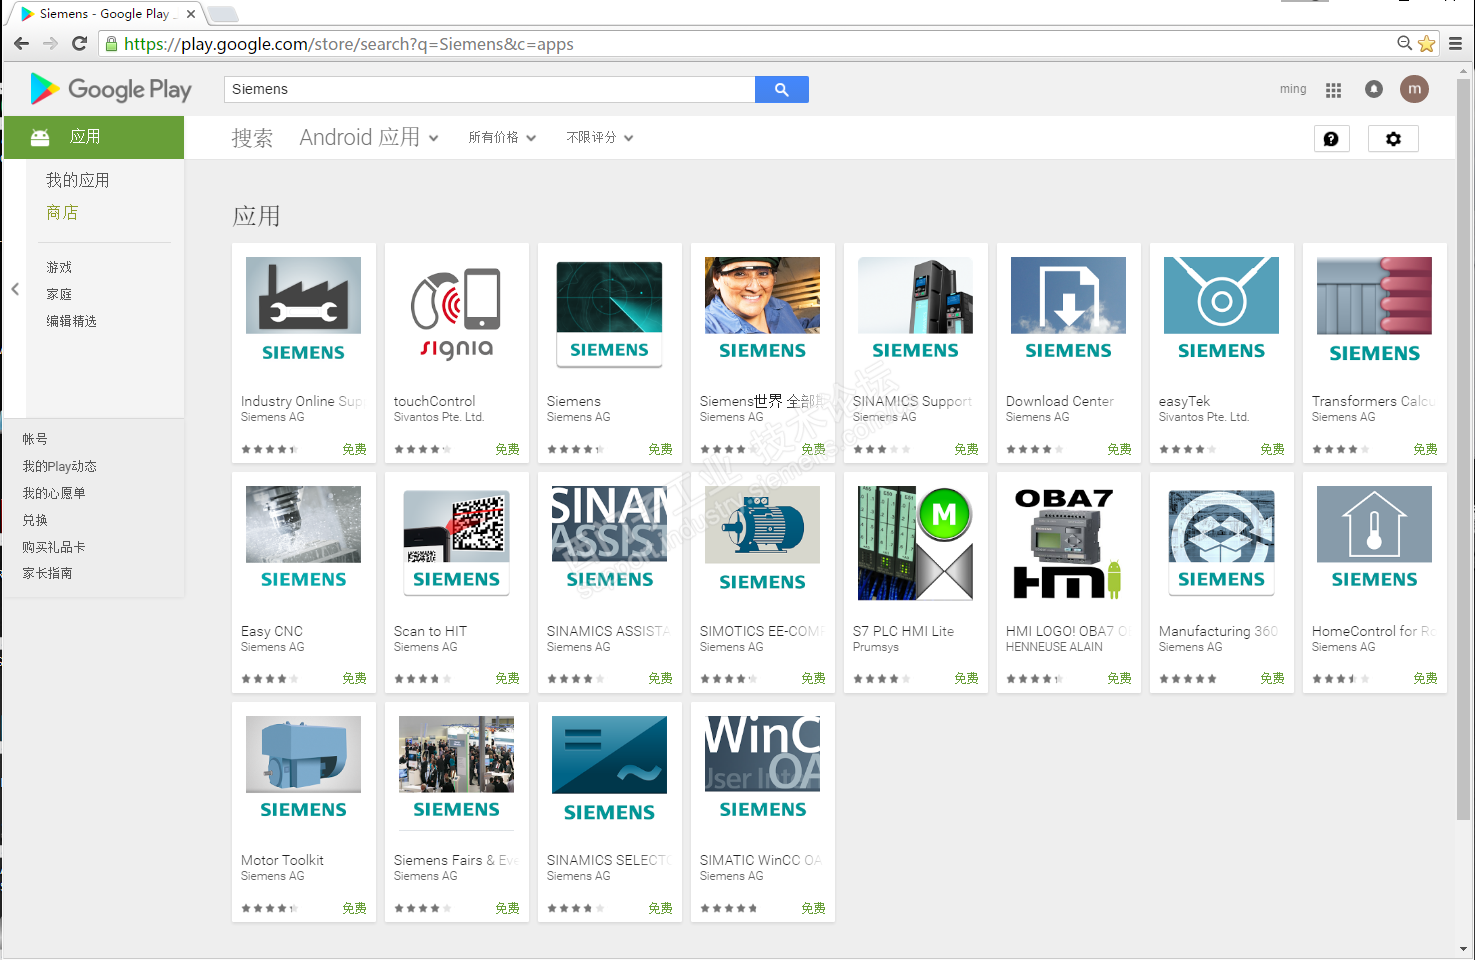Select 商店 in sidebar
The width and height of the screenshot is (1475, 960).
62,212
